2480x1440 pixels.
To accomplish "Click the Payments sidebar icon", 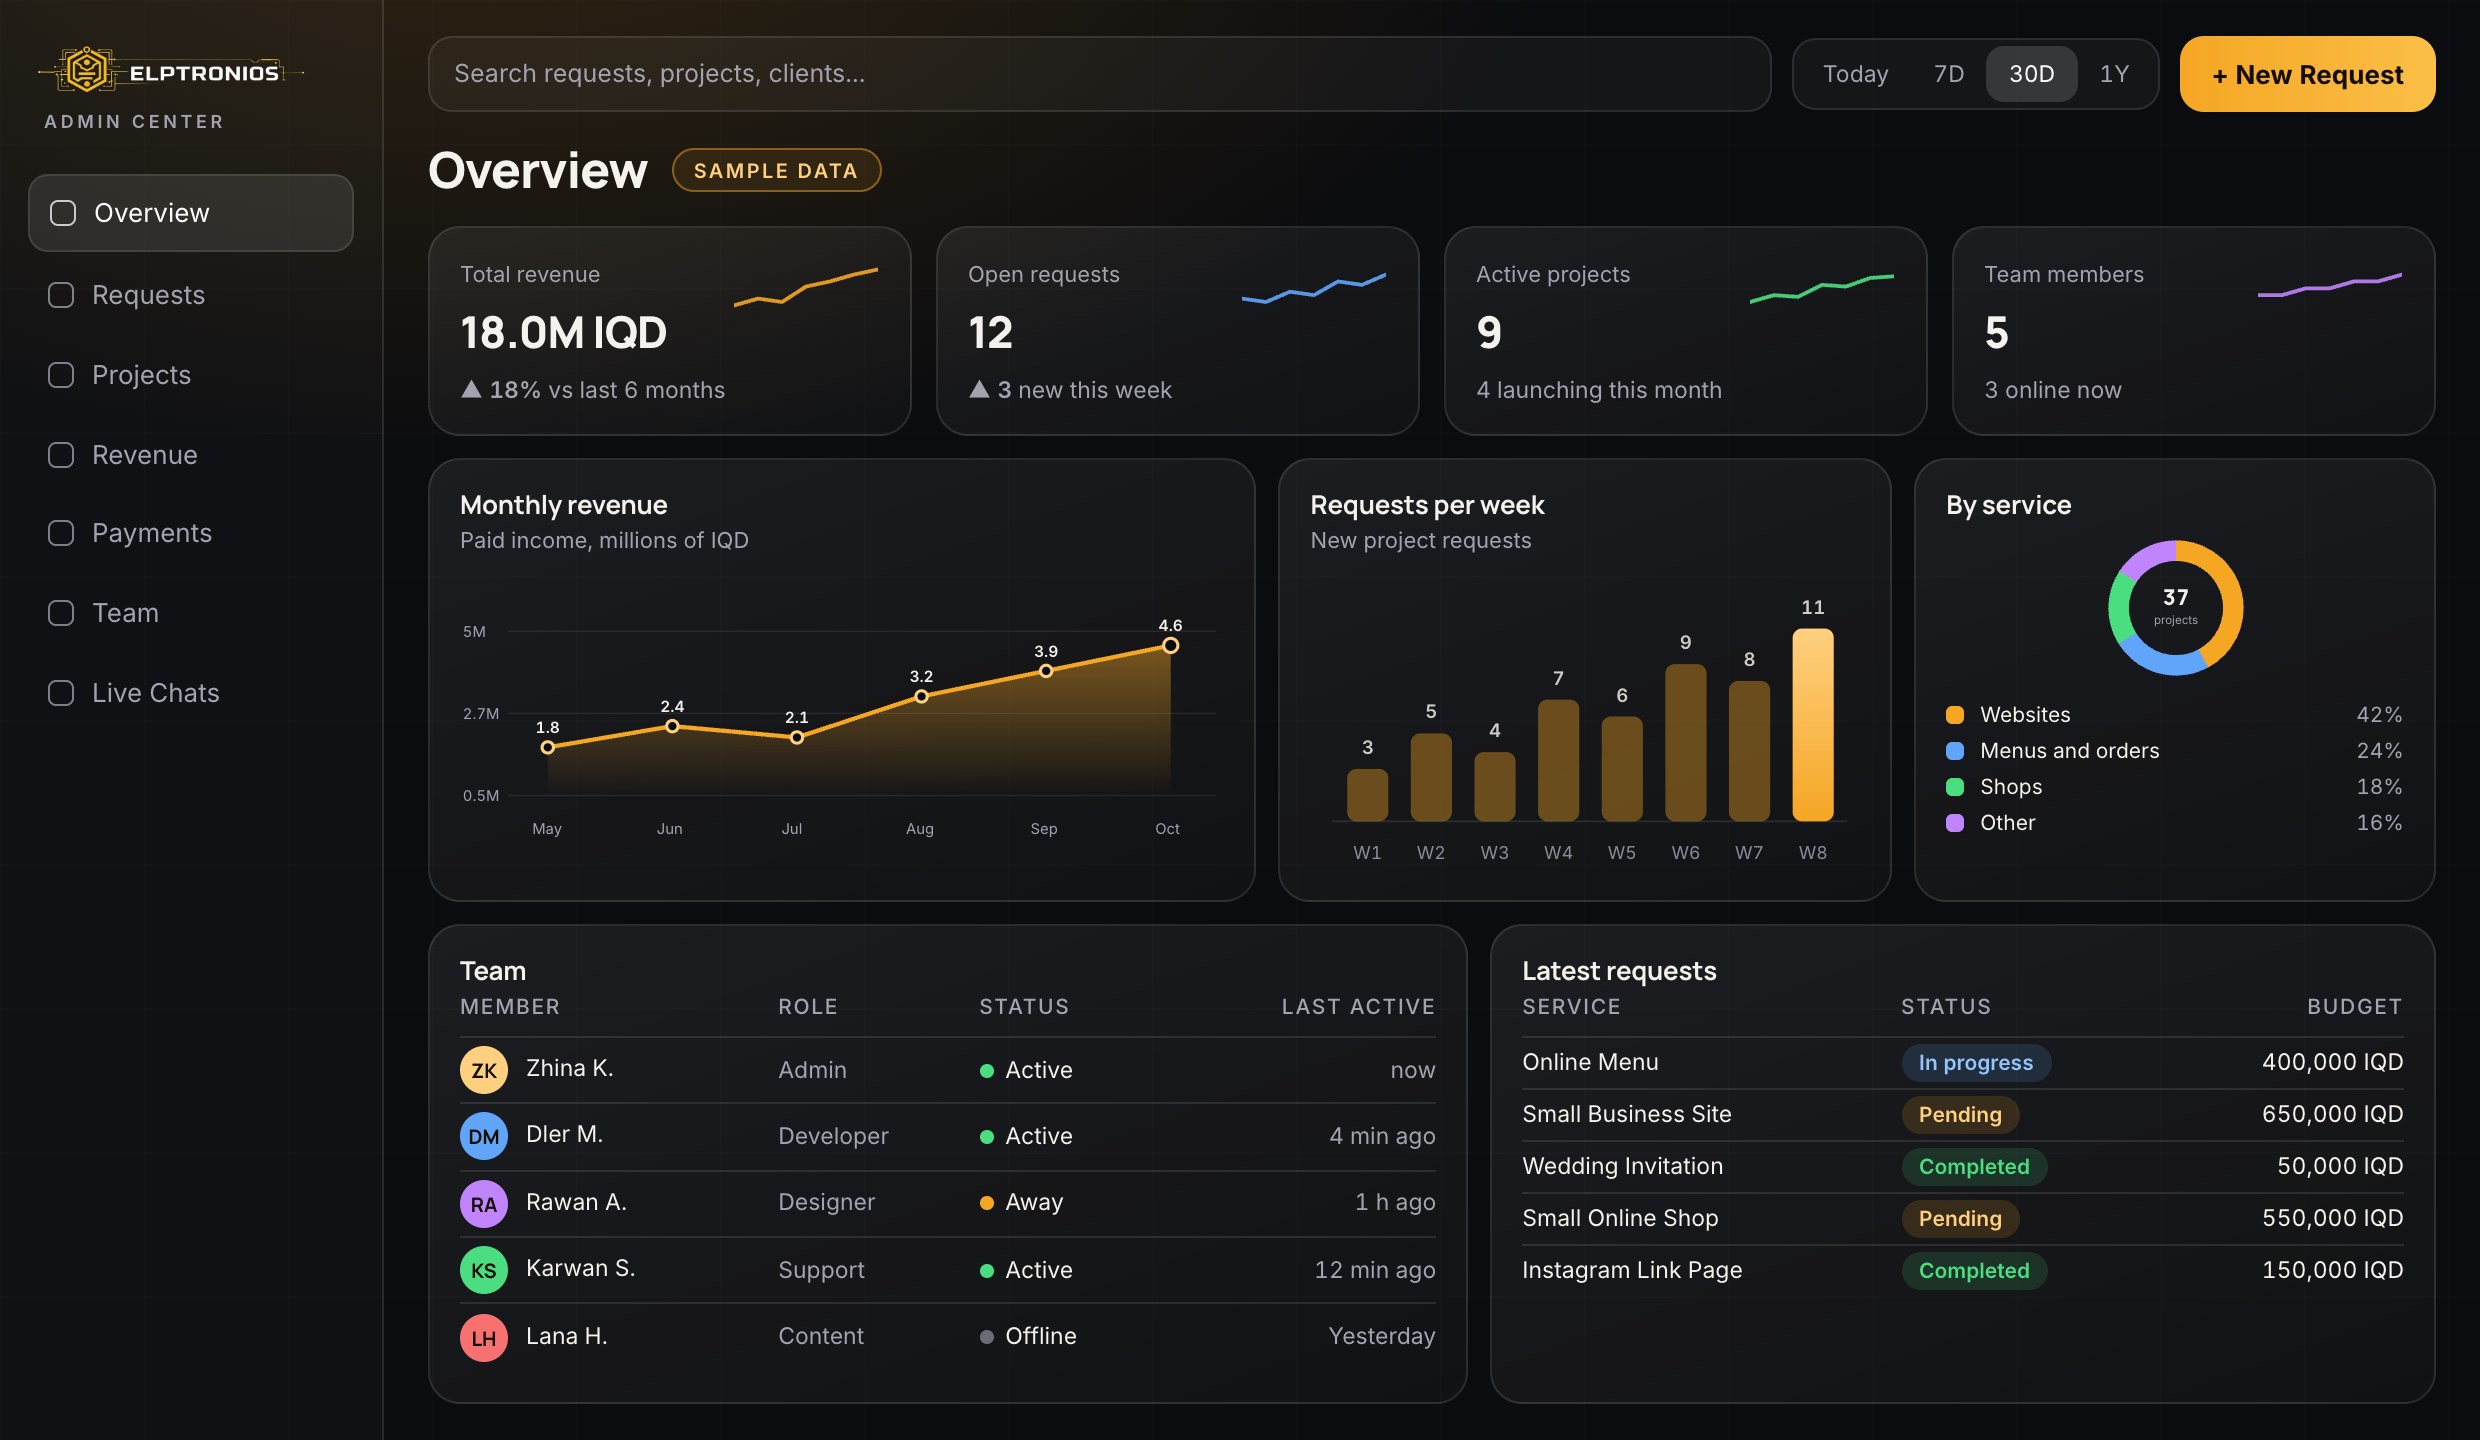I will (61, 533).
